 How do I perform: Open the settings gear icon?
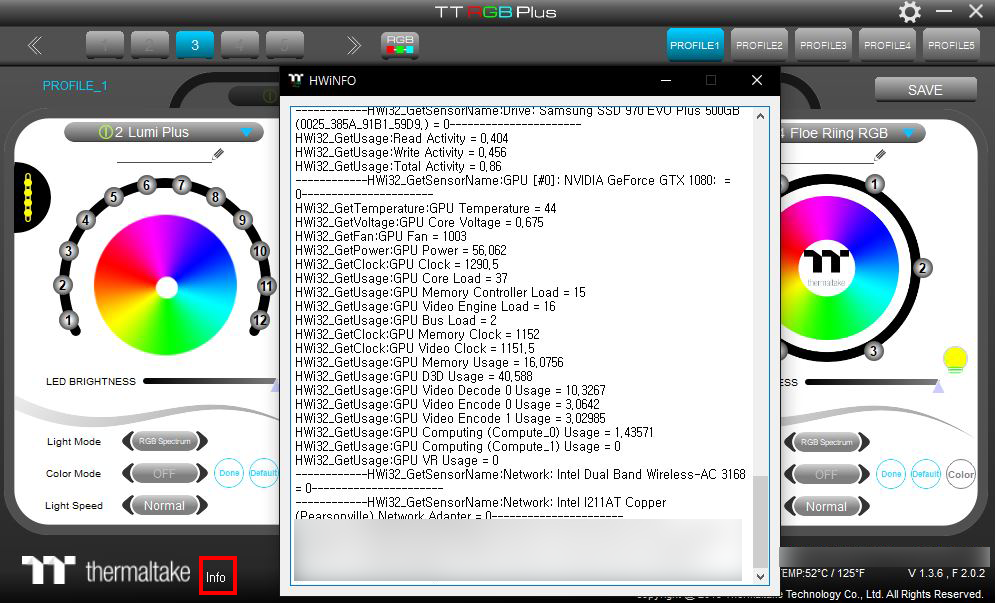point(910,12)
